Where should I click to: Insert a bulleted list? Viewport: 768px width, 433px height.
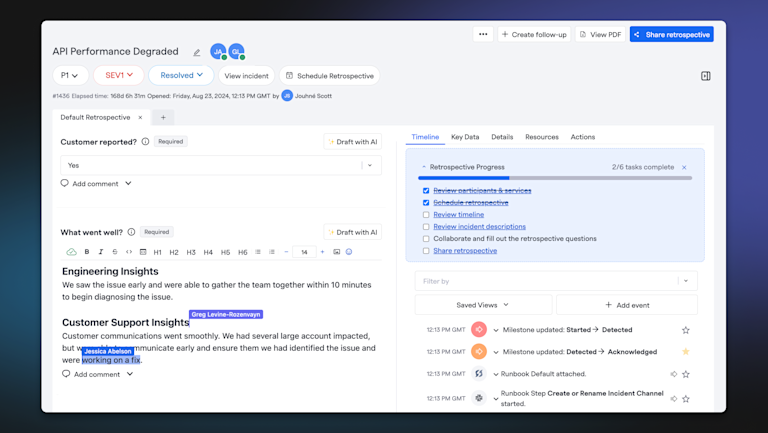coord(258,252)
